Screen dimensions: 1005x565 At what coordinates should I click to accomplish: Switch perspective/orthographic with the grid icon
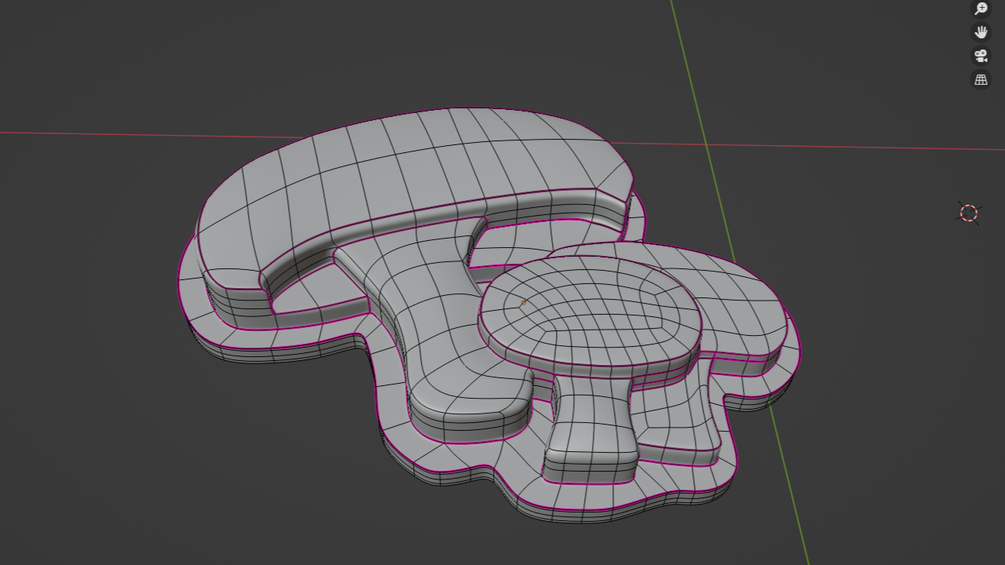pyautogui.click(x=981, y=79)
